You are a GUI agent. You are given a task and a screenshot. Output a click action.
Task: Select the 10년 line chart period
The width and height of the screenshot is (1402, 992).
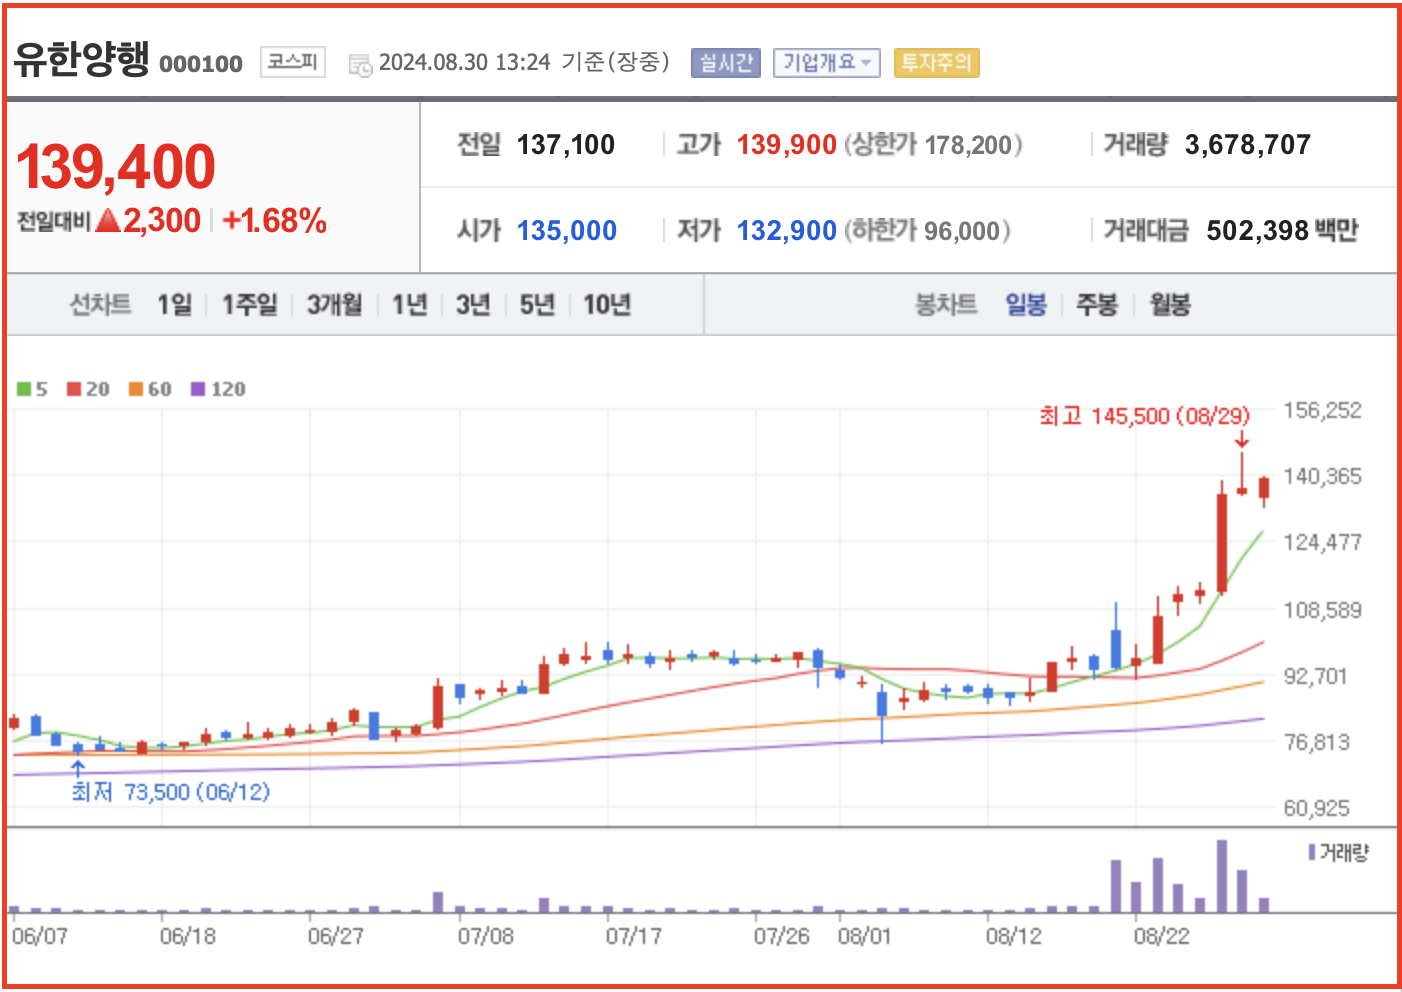[607, 304]
